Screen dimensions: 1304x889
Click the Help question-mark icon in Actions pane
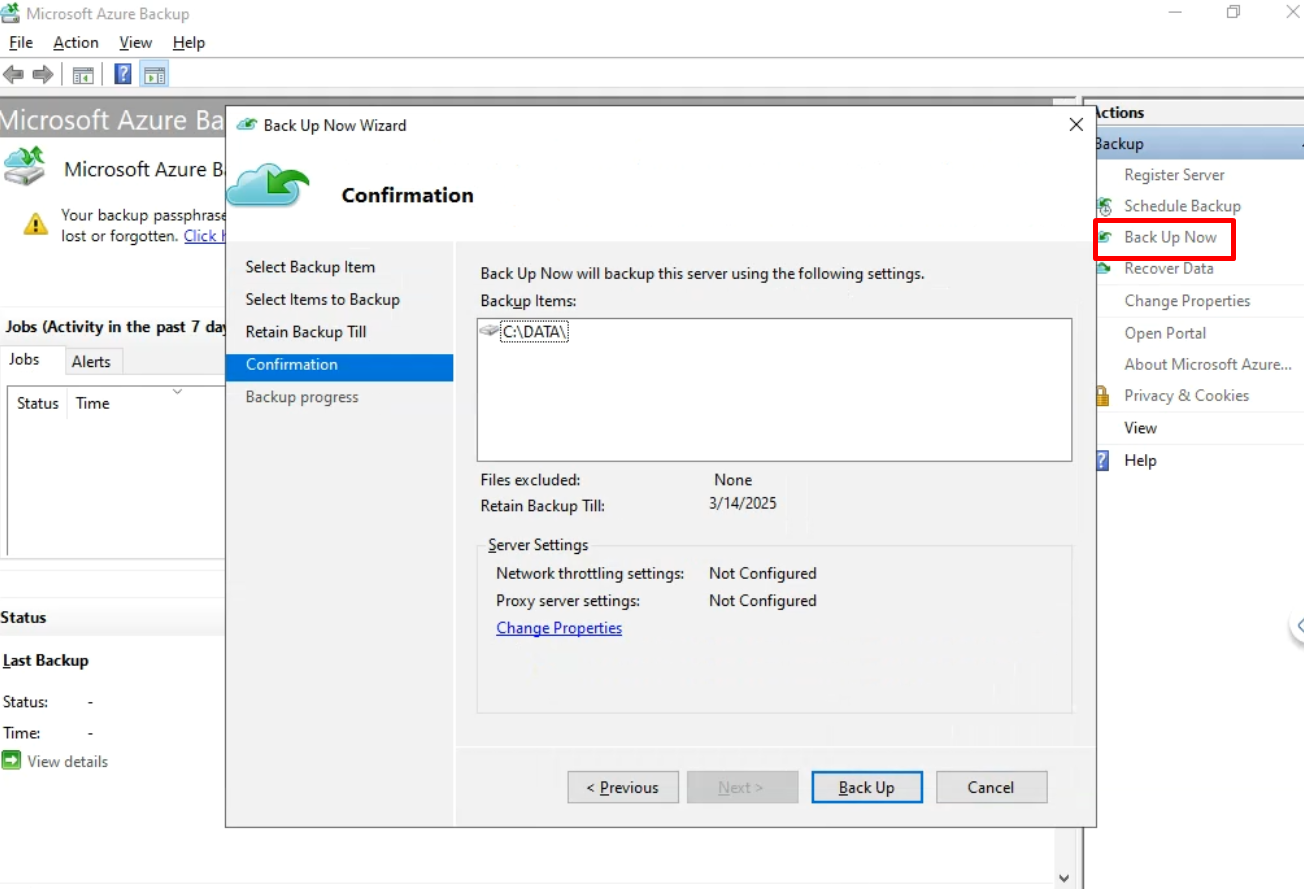[1103, 460]
